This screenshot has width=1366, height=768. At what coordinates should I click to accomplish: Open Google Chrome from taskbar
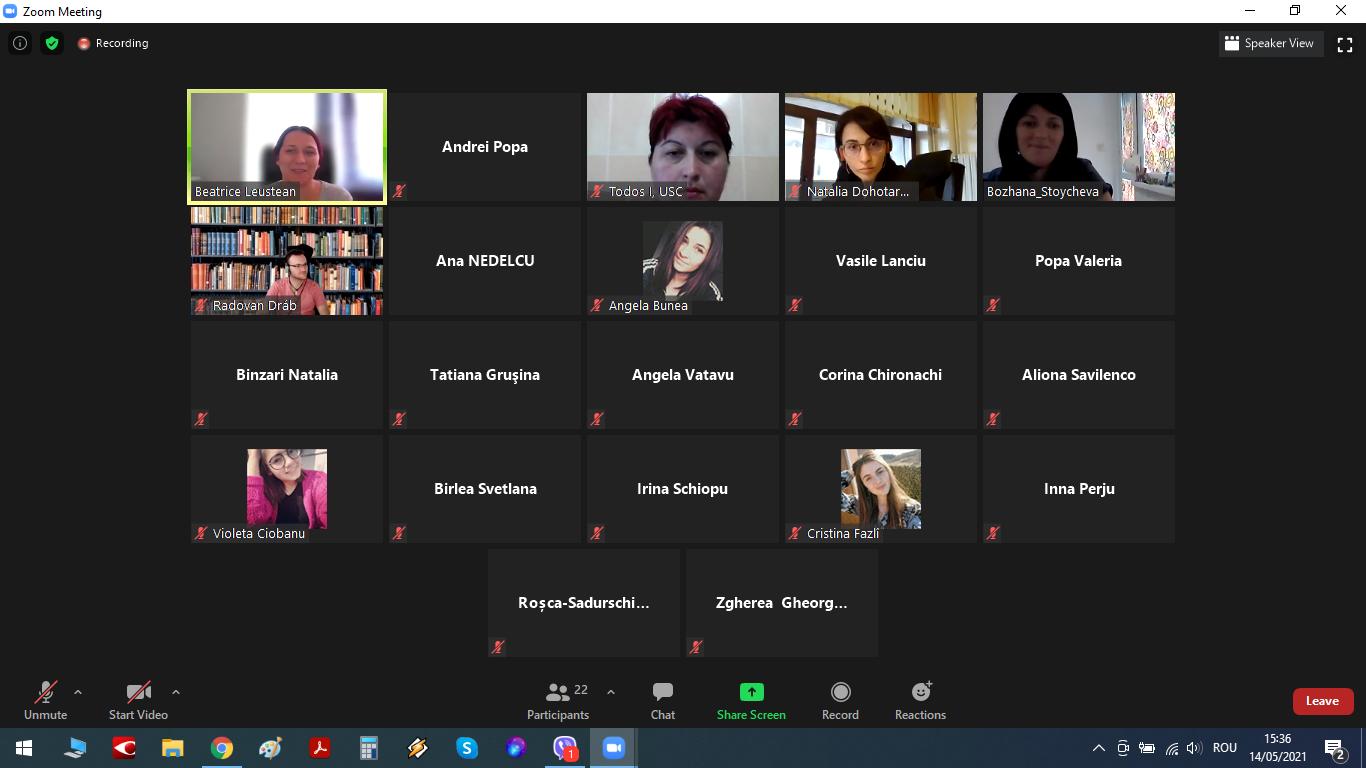(222, 748)
